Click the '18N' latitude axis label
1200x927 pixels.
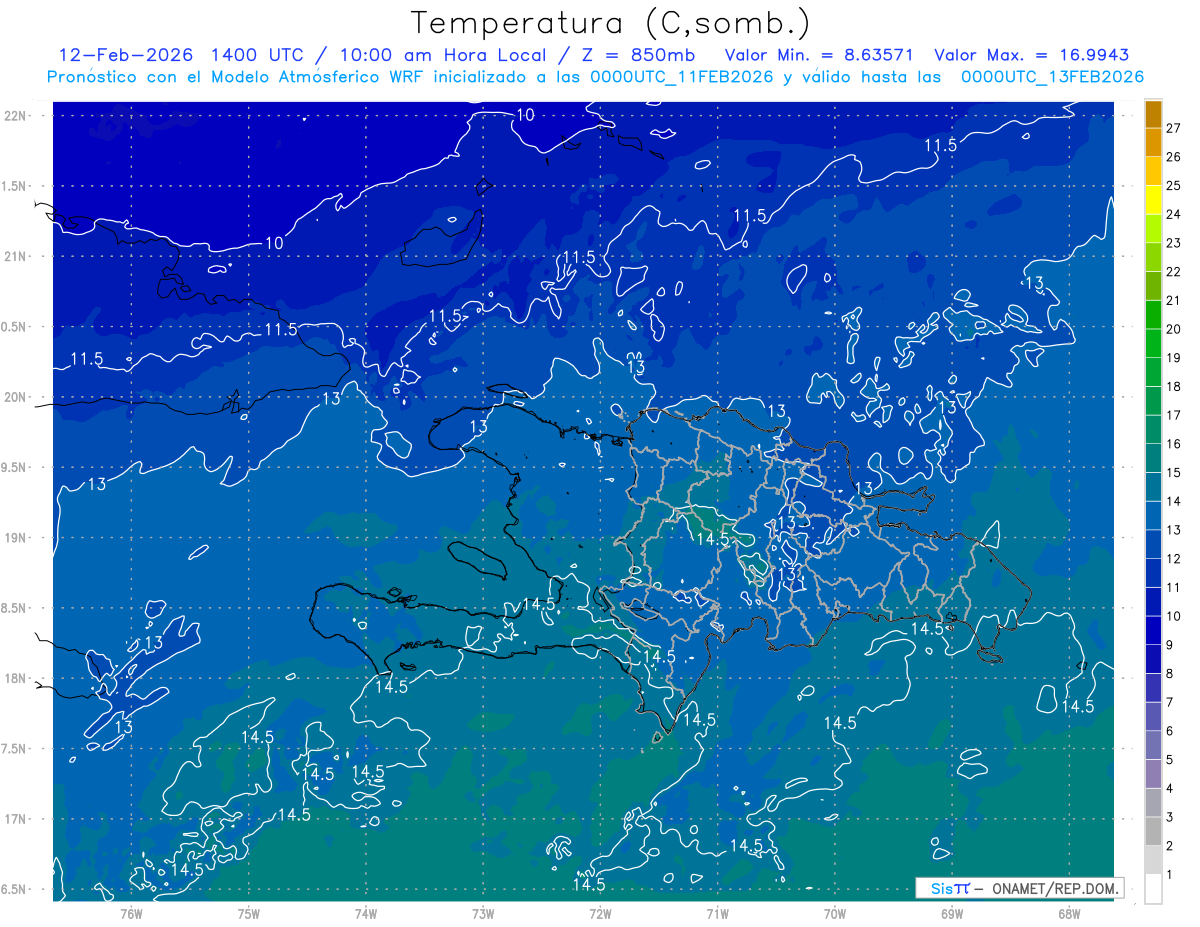point(17,679)
